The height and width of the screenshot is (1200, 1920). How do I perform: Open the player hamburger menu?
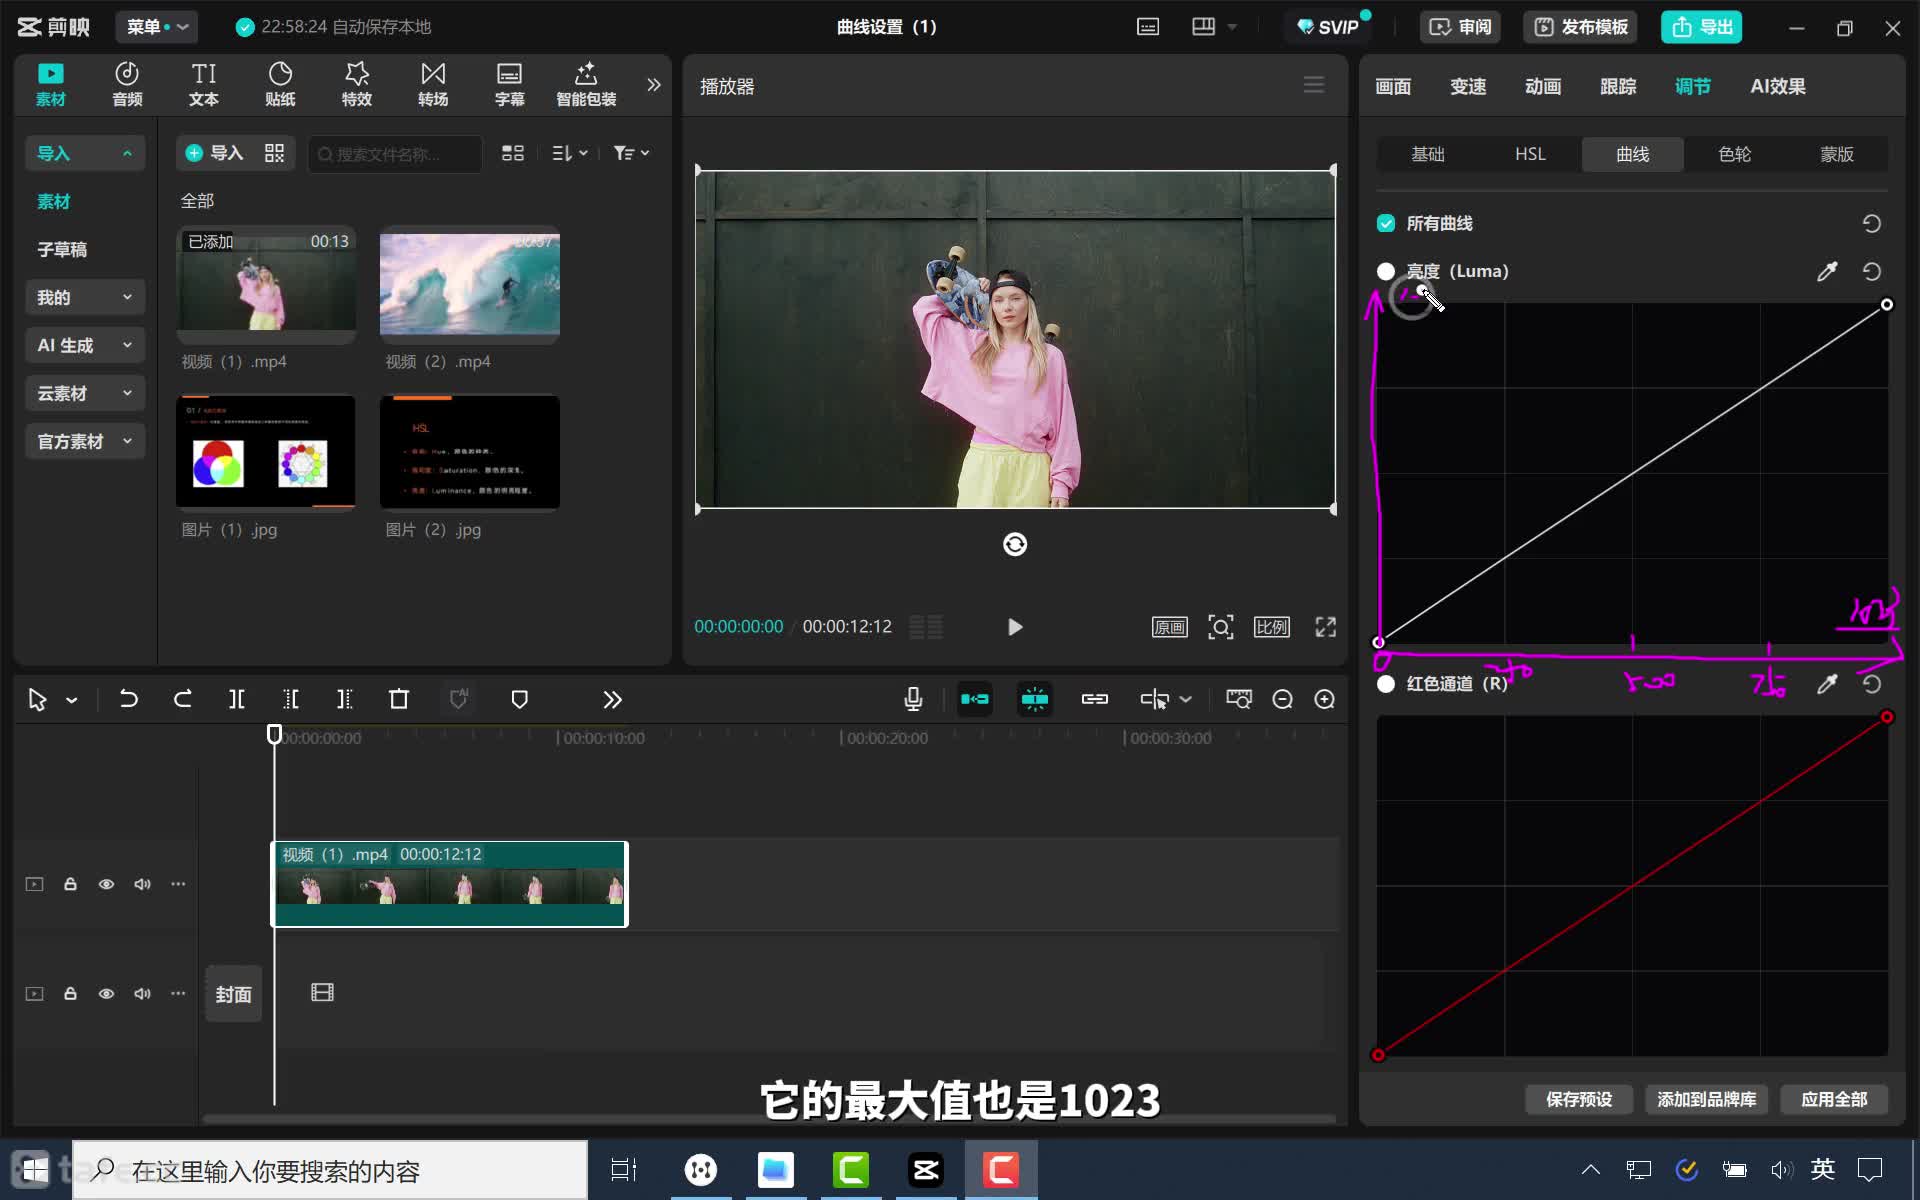point(1314,85)
